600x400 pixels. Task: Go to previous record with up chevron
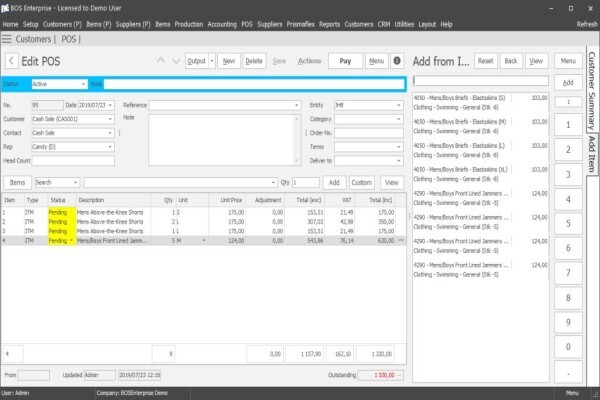[161, 61]
